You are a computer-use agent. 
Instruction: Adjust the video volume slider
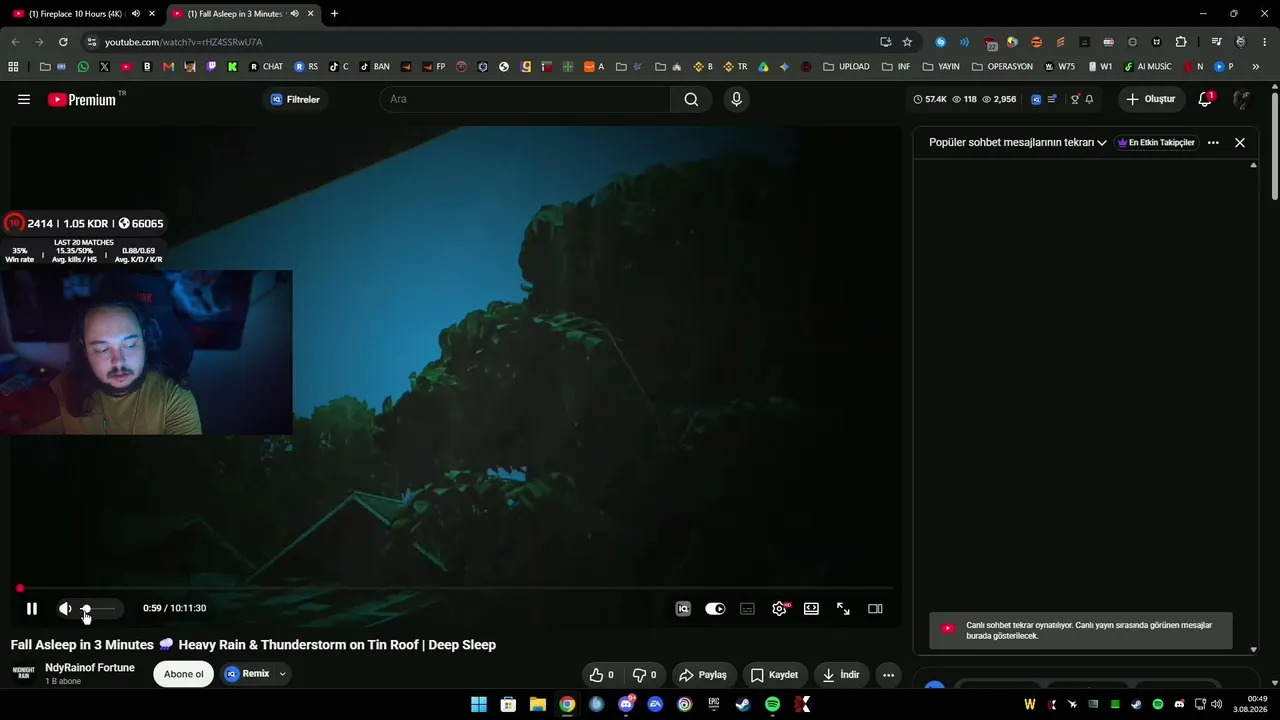point(98,608)
